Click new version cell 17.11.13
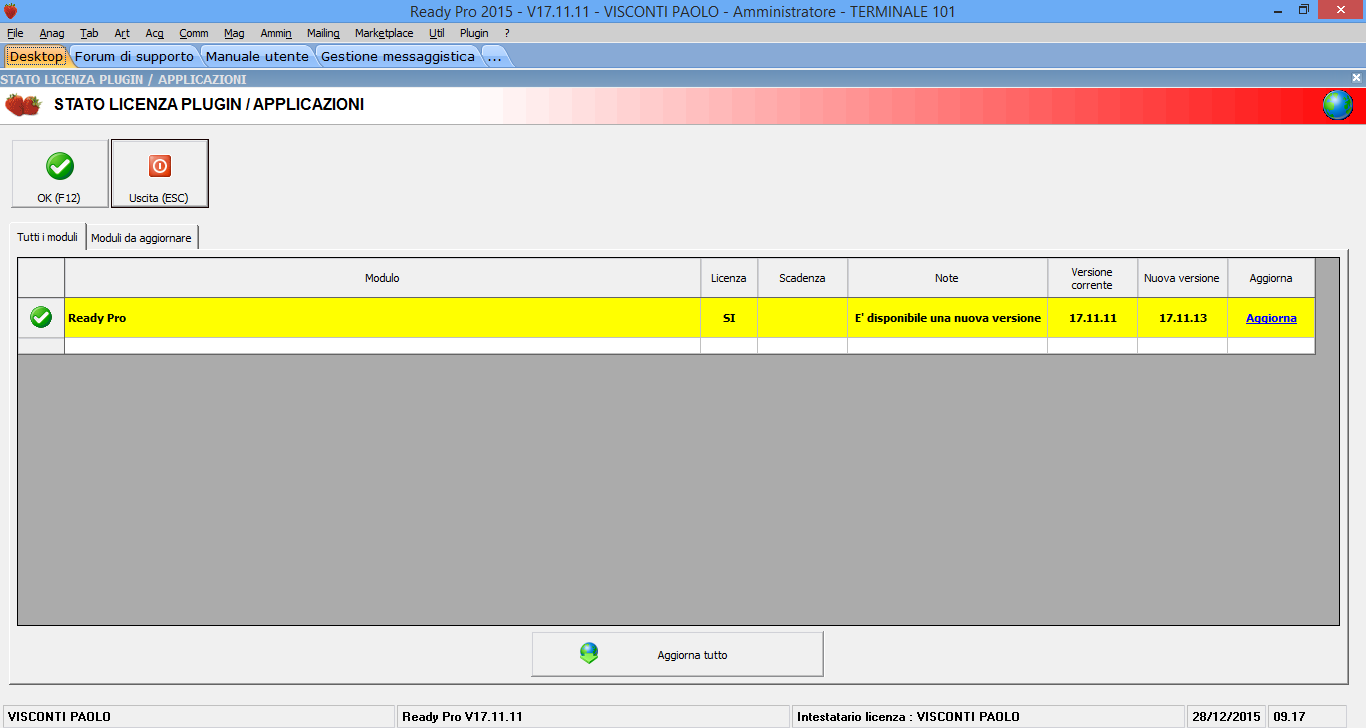 click(1182, 318)
